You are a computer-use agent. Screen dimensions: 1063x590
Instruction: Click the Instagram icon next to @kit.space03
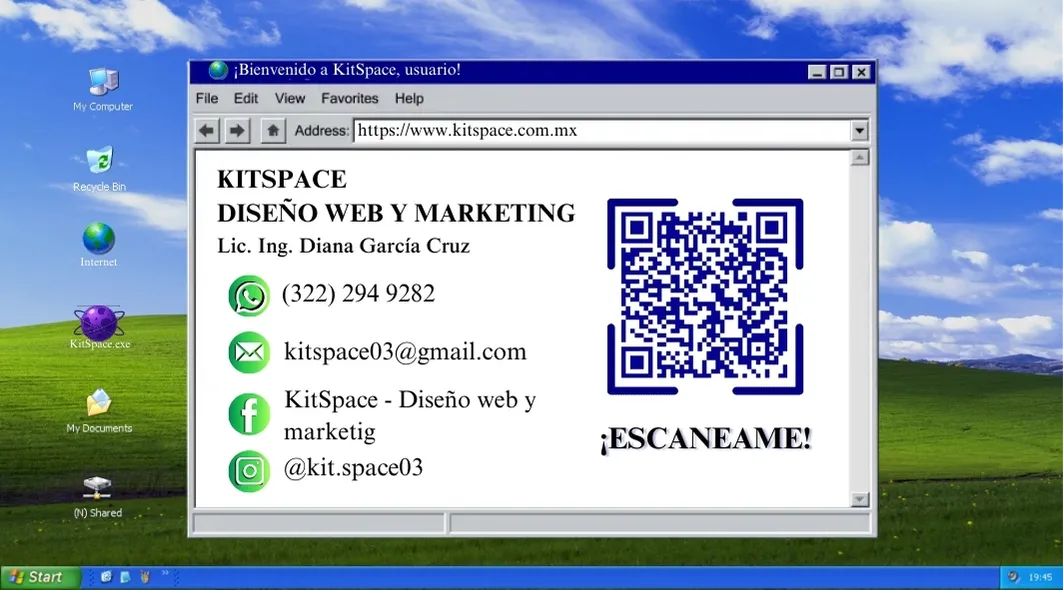click(x=248, y=469)
